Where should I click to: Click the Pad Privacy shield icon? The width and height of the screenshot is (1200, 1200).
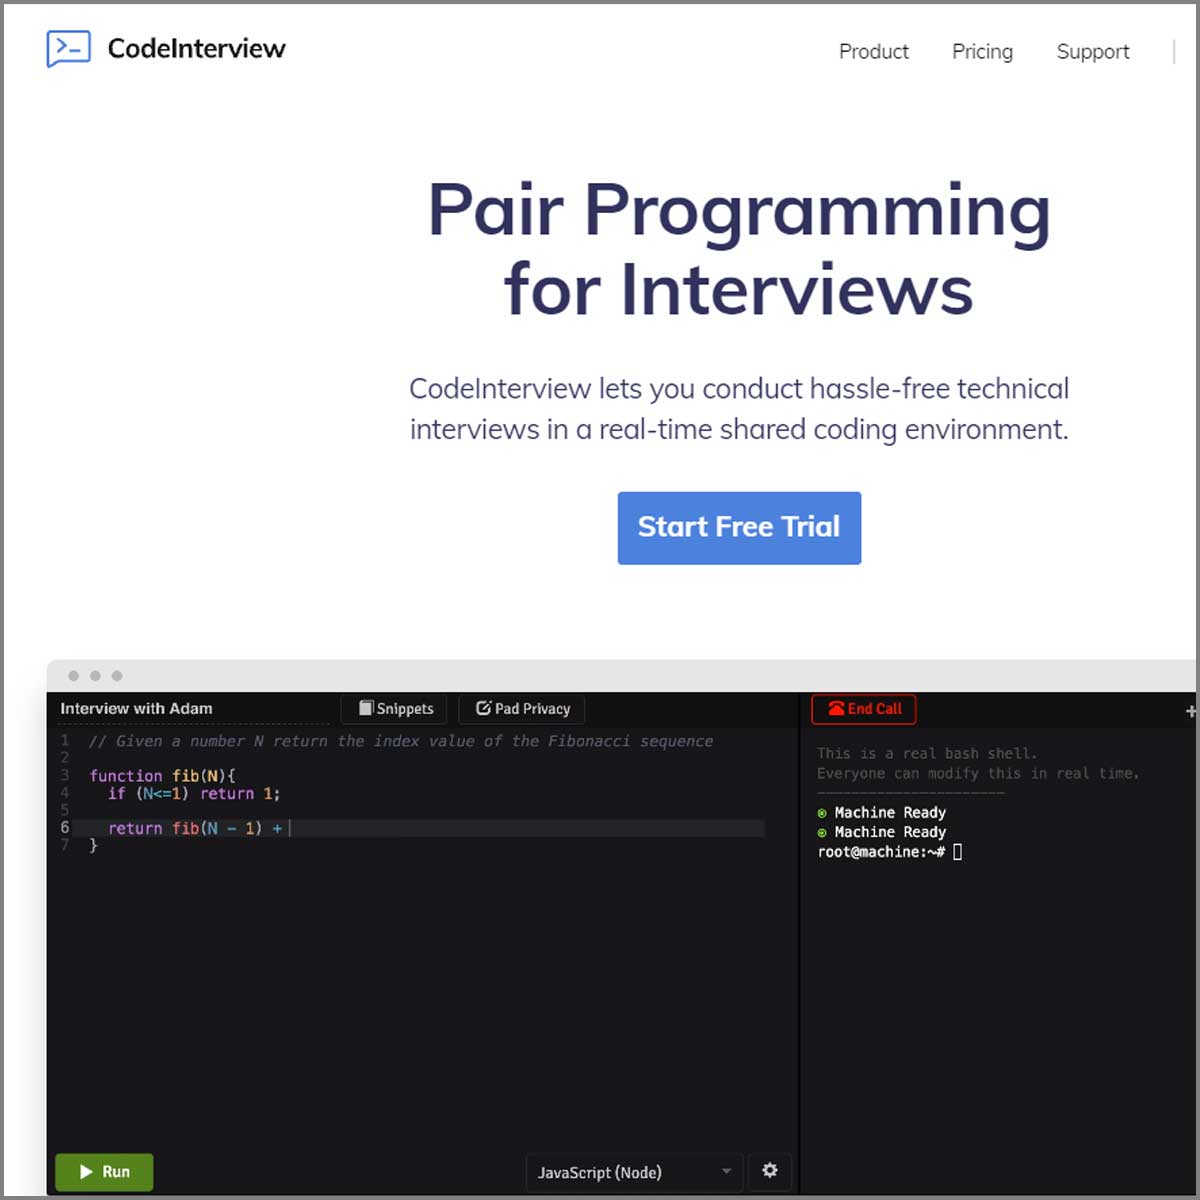coord(484,708)
